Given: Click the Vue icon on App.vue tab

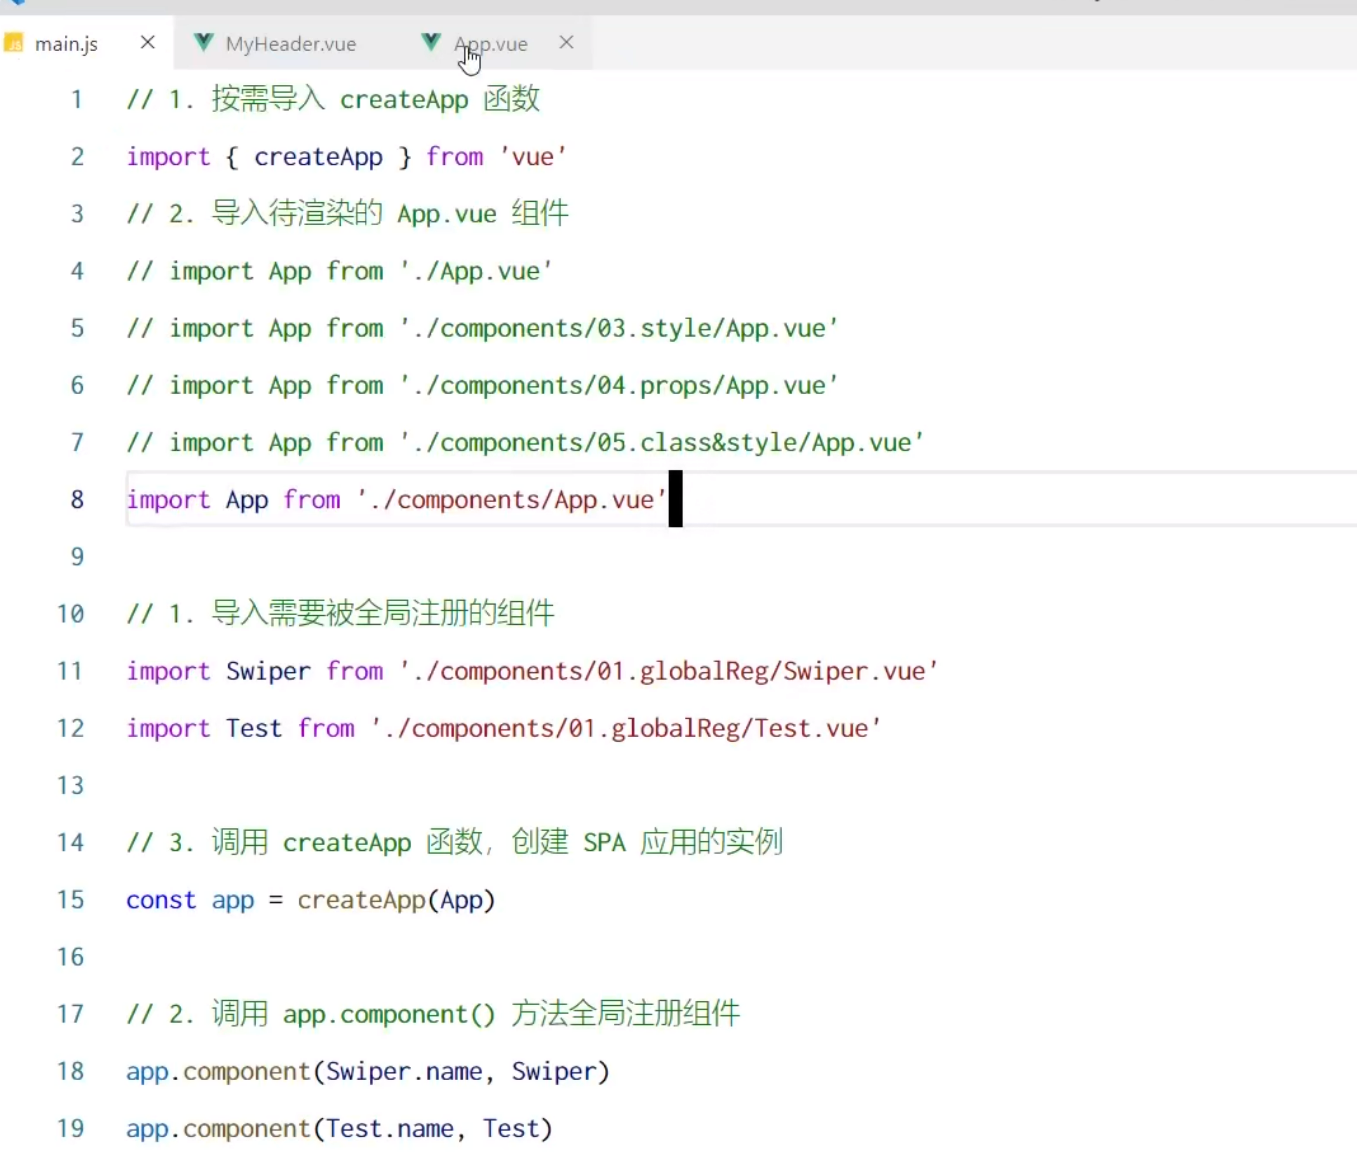Looking at the screenshot, I should (x=431, y=42).
